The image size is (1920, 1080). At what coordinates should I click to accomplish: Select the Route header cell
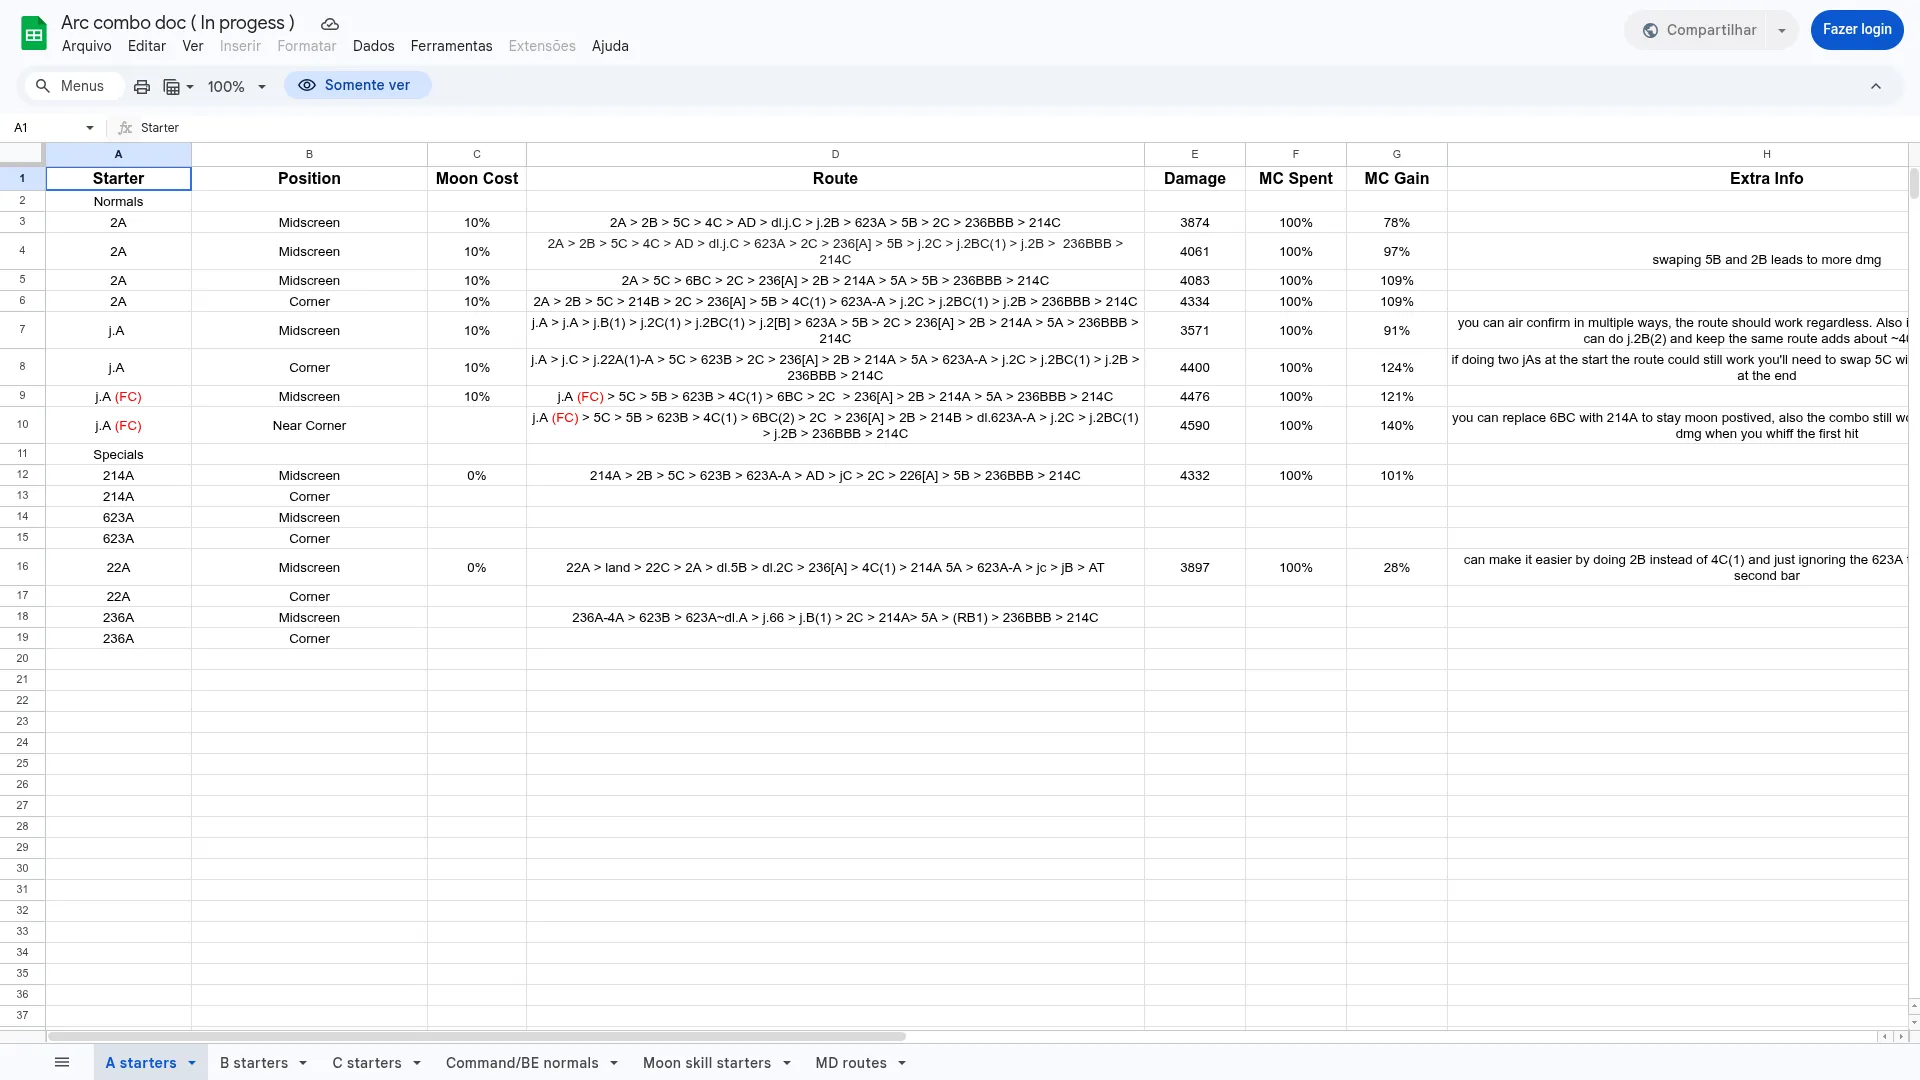(834, 179)
